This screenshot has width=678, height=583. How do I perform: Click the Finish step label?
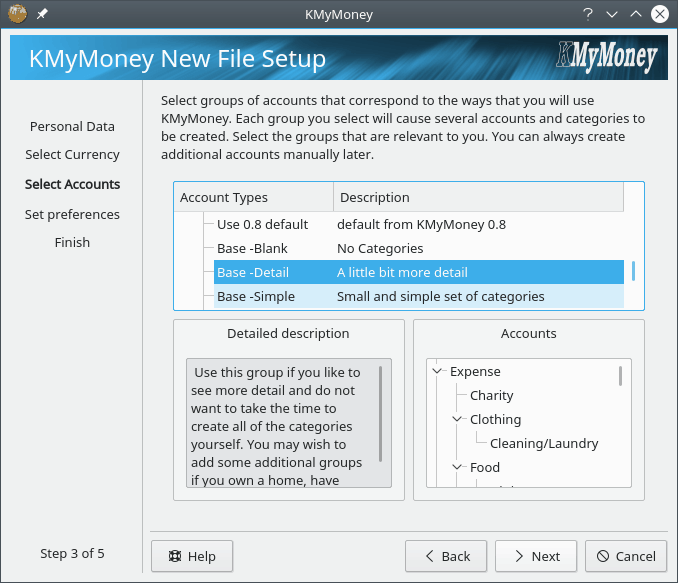[72, 242]
